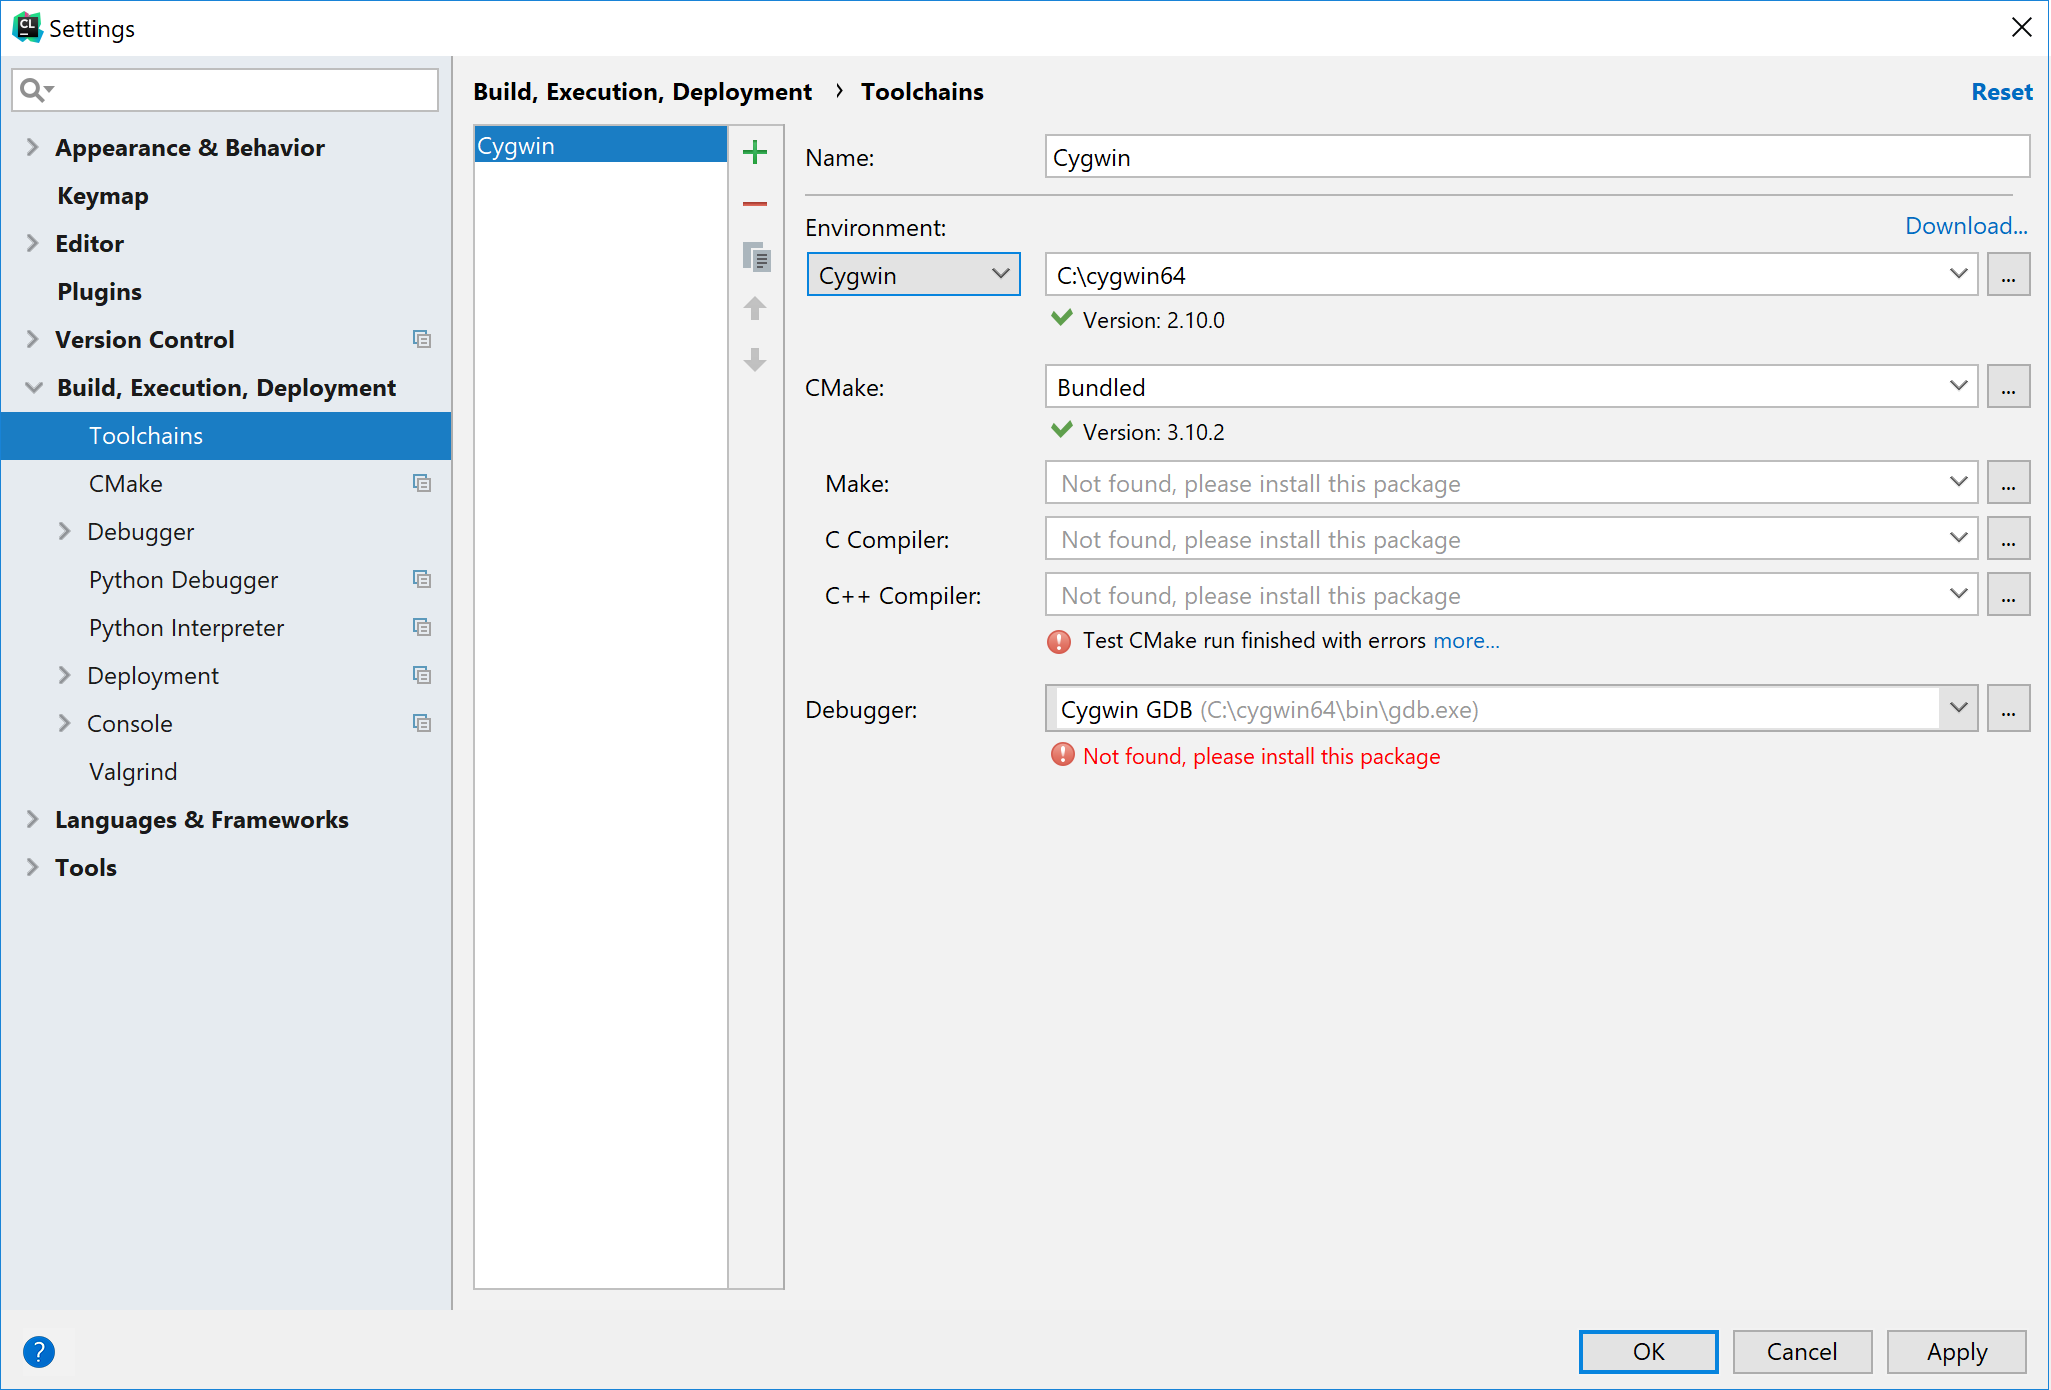This screenshot has width=2051, height=1390.
Task: Click the Apply button
Action: tap(1957, 1352)
